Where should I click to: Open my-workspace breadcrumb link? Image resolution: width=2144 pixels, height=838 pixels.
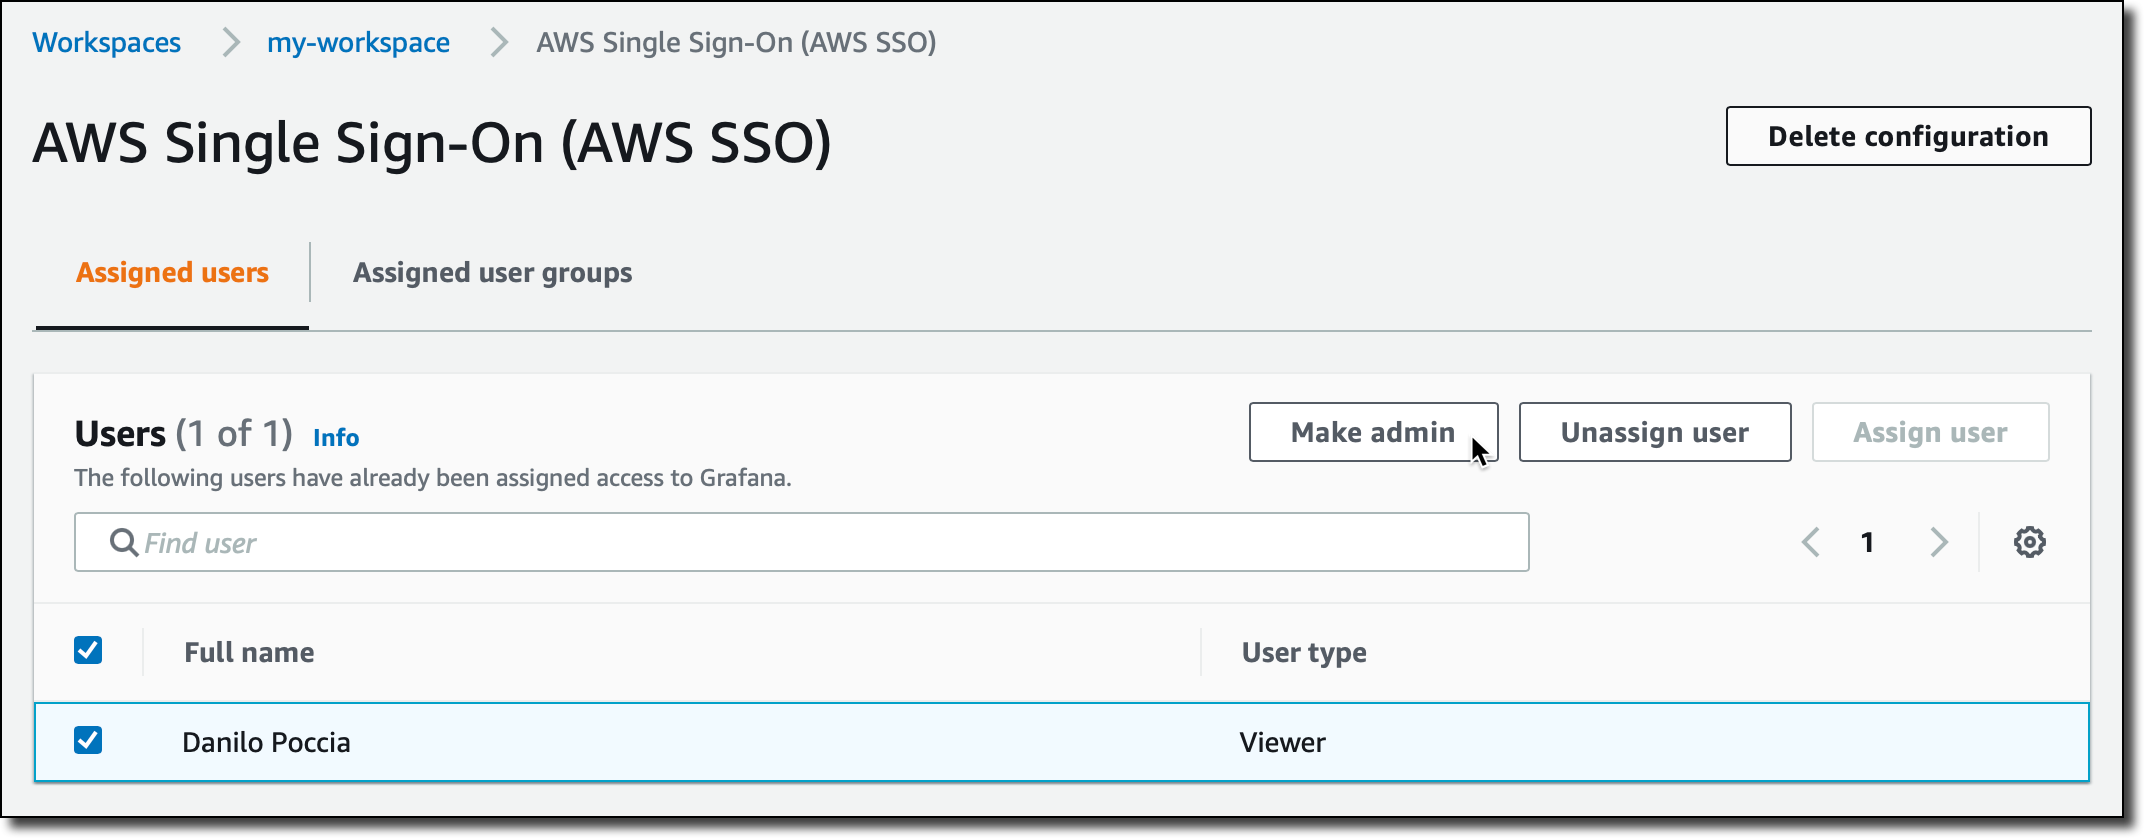pos(358,42)
